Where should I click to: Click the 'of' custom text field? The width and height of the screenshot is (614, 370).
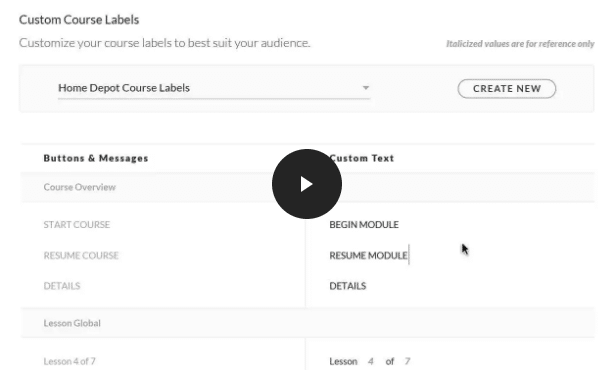tap(389, 361)
